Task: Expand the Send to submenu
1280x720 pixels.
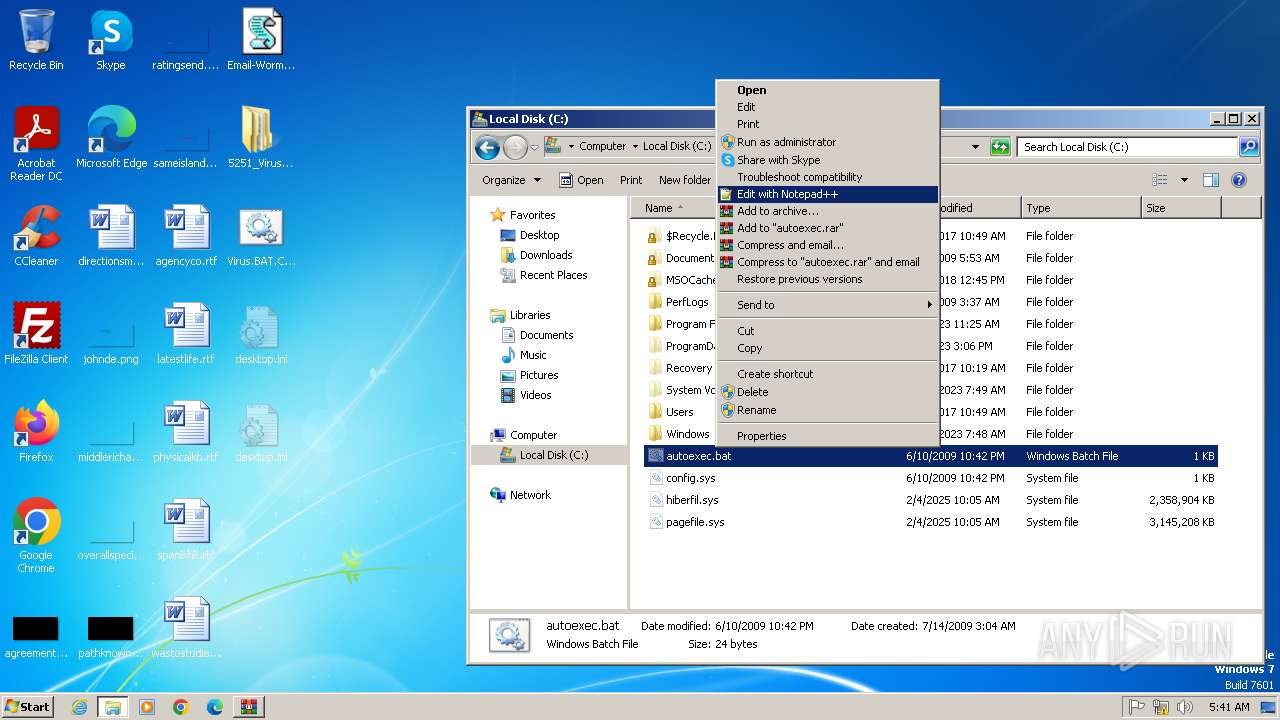Action: (828, 305)
